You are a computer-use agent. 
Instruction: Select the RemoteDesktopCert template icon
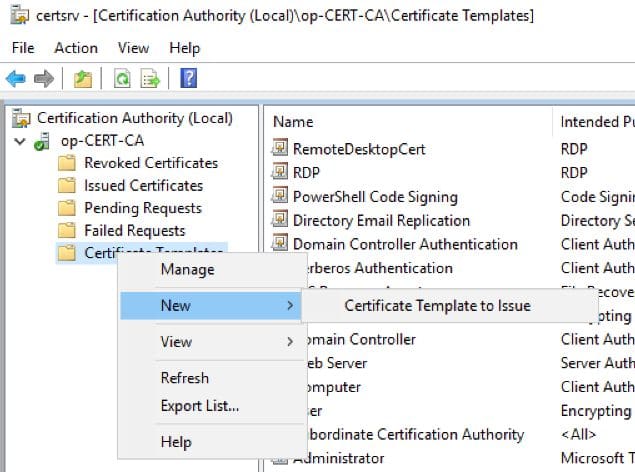click(x=280, y=148)
